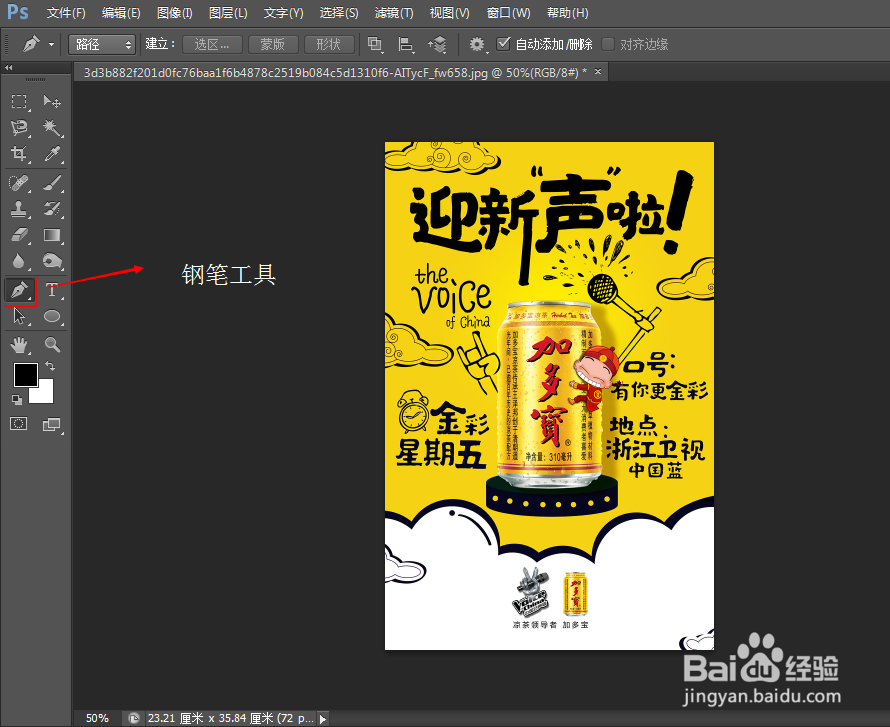This screenshot has width=890, height=727.
Task: Select the Hand tool
Action: (x=19, y=344)
